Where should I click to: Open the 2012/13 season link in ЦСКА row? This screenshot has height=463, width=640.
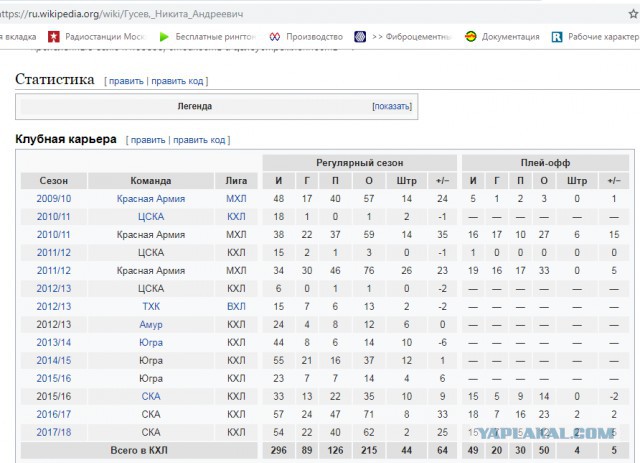(54, 289)
